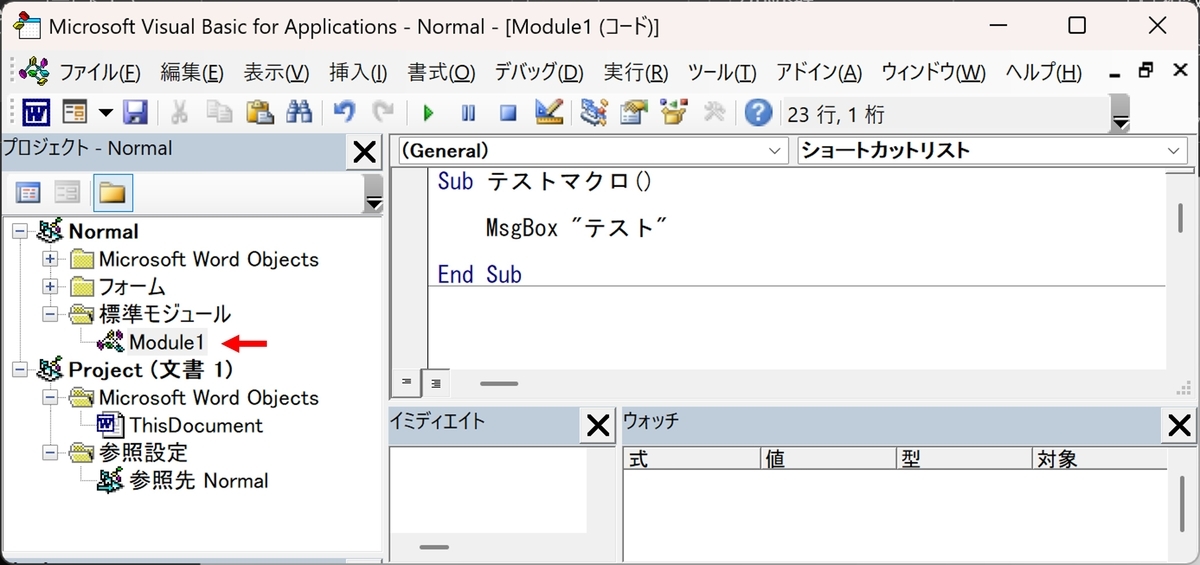
Task: Click the View Microsoft Word toolbar icon
Action: click(x=36, y=112)
